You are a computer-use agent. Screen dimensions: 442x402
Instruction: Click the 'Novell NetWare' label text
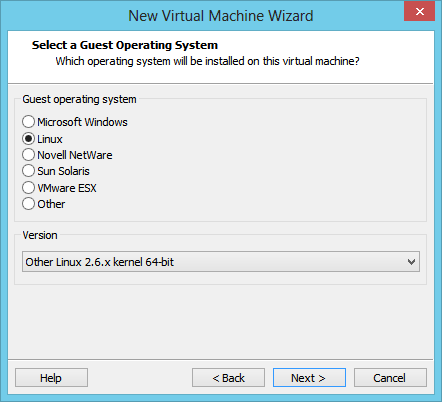(75, 155)
